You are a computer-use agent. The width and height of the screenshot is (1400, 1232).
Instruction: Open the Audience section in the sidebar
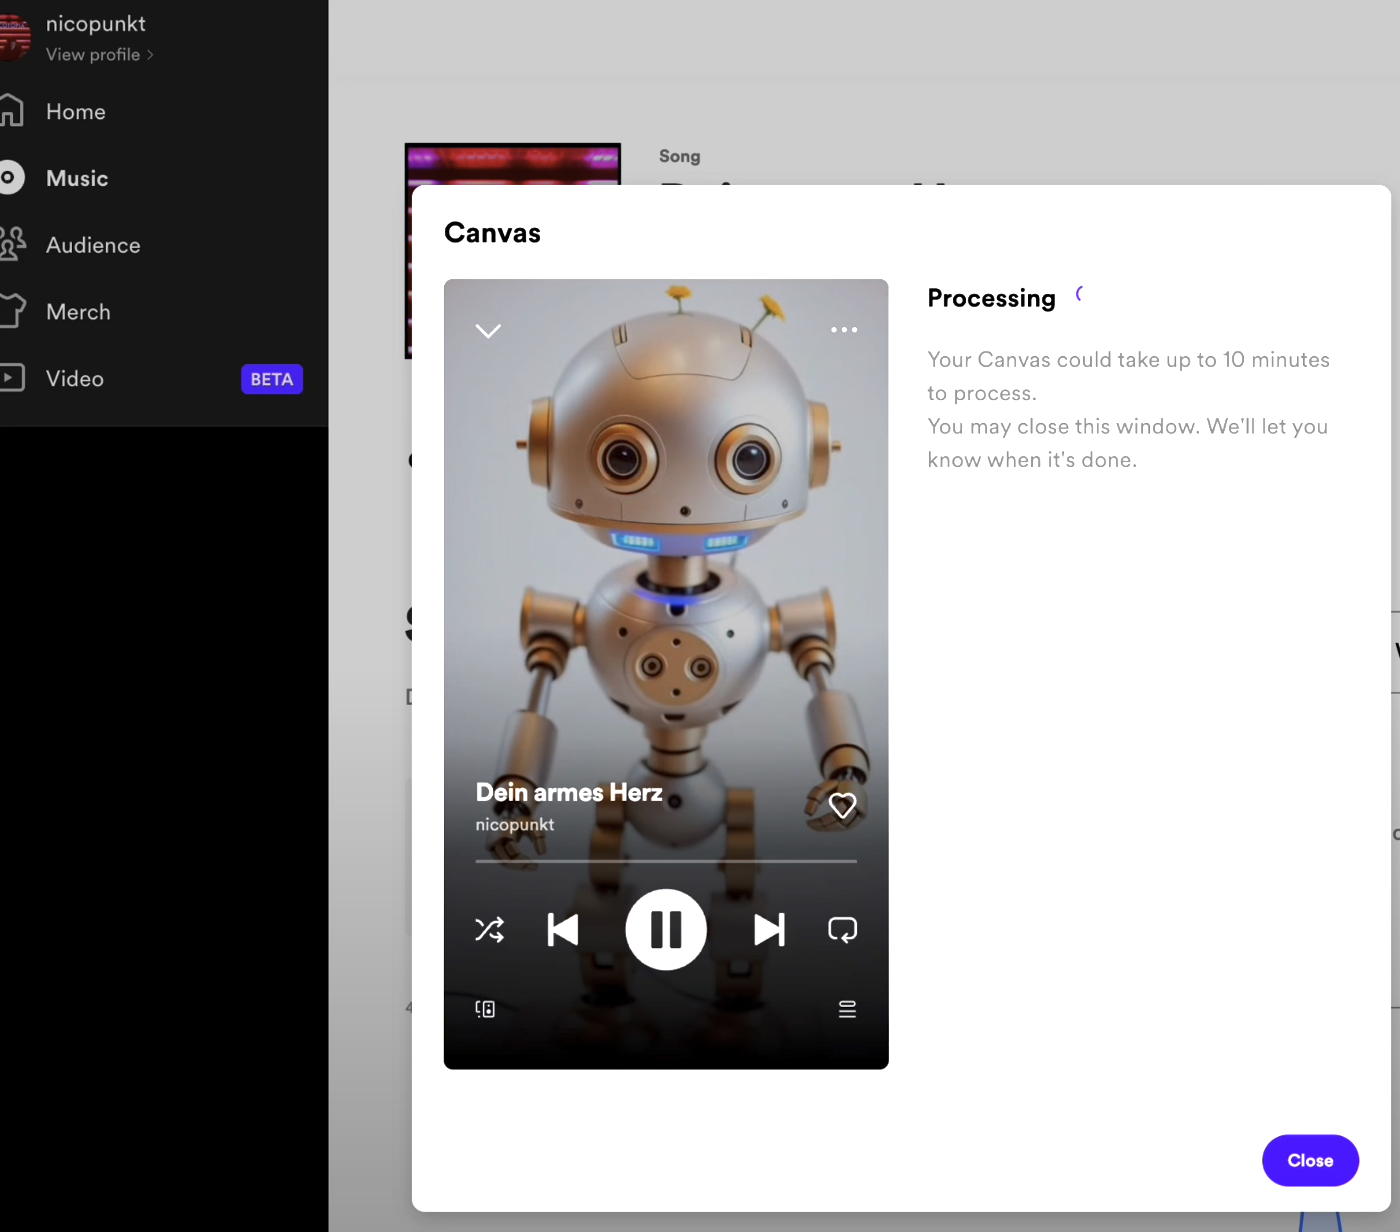pyautogui.click(x=92, y=245)
